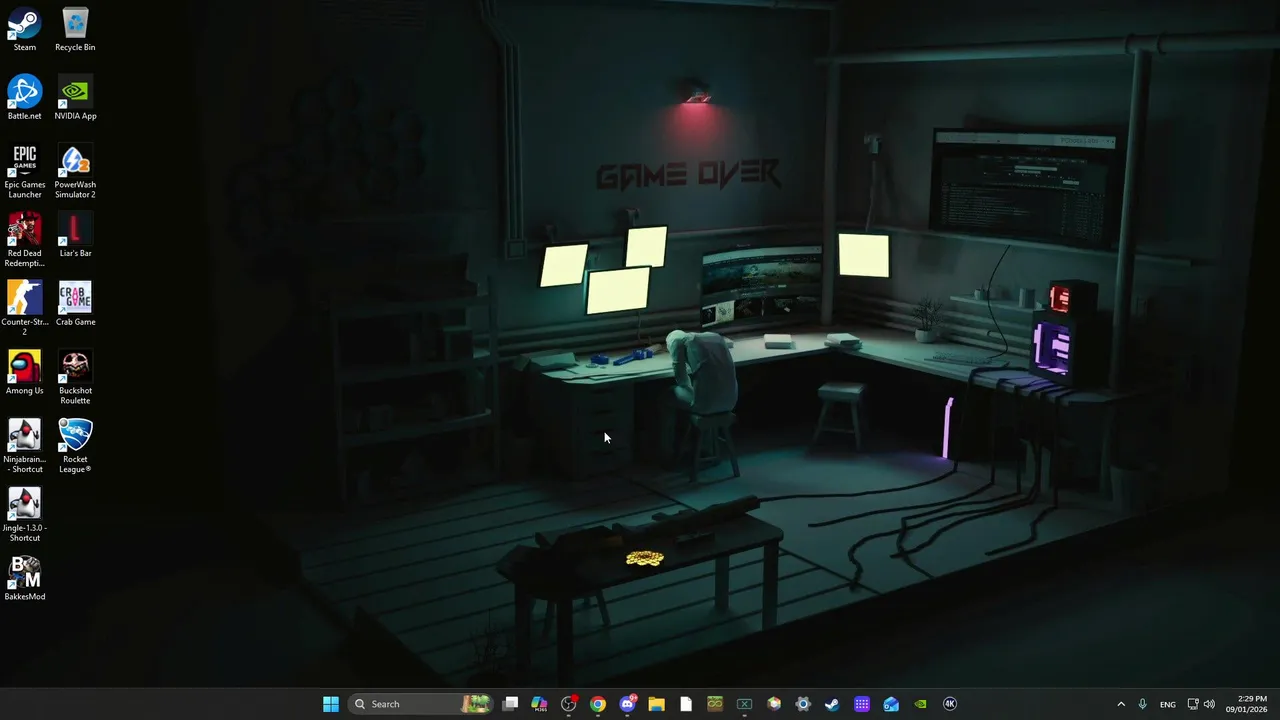
Task: Select the Rocket League shortcut
Action: [x=75, y=447]
